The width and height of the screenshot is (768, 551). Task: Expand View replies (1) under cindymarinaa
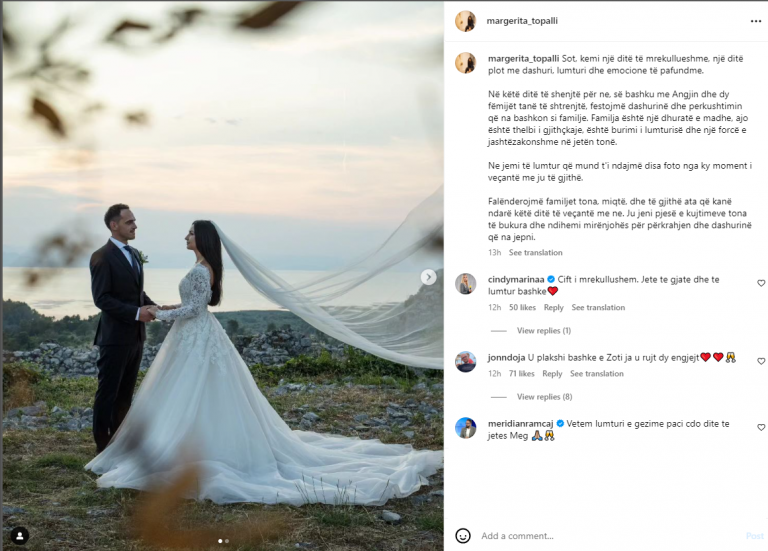(544, 331)
